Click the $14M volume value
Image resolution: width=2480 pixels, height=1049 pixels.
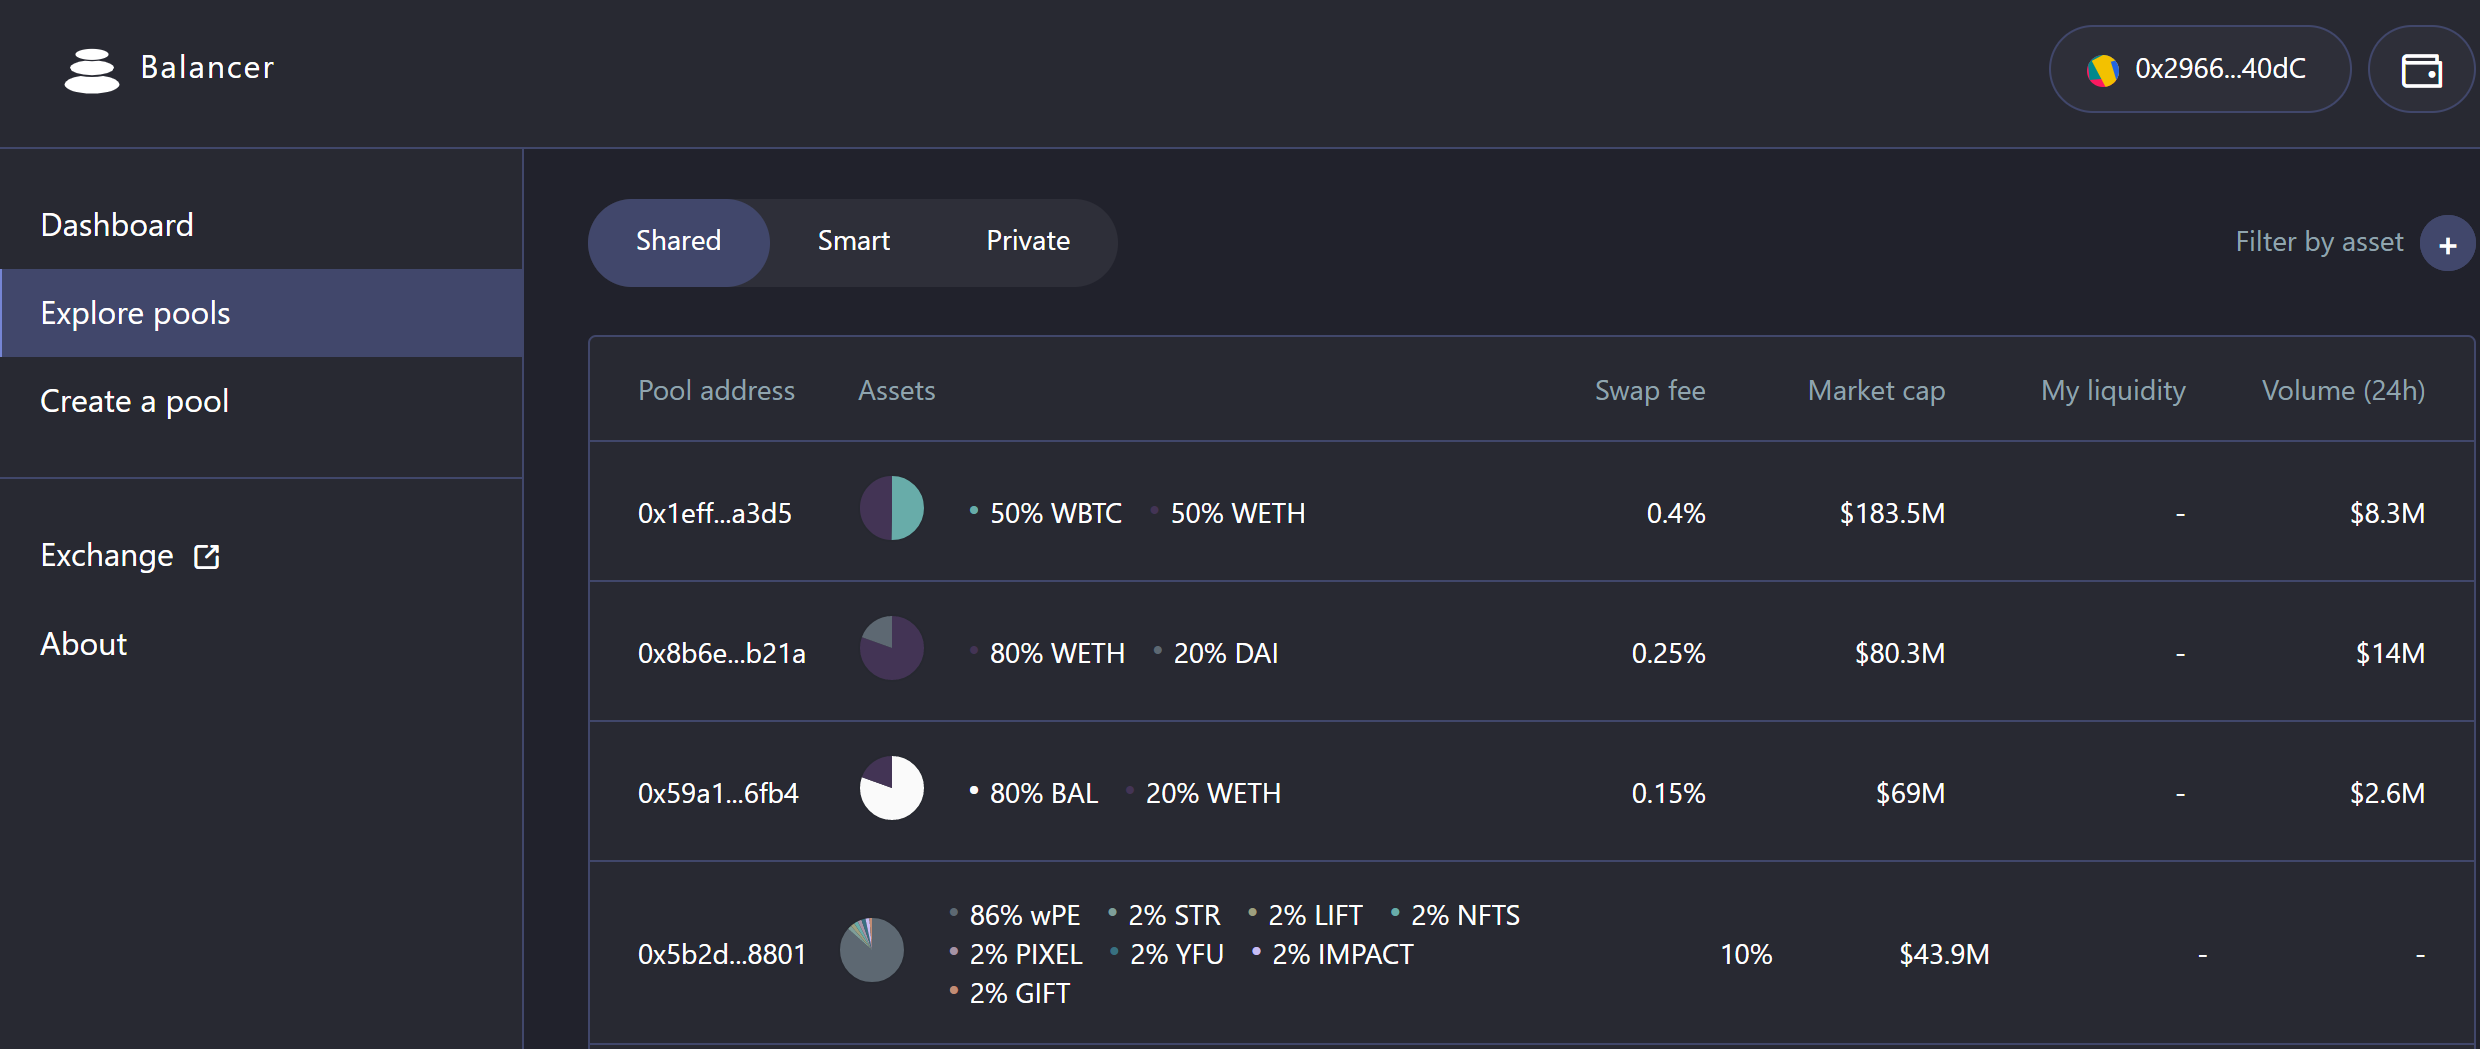pyautogui.click(x=2391, y=653)
